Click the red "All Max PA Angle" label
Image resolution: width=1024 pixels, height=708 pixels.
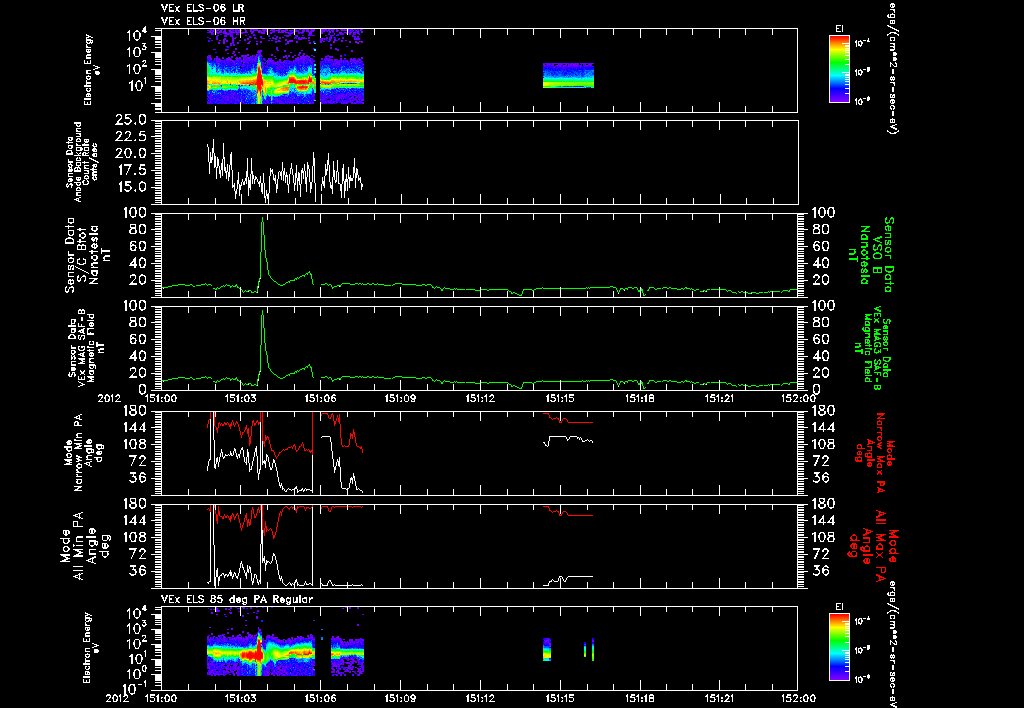(x=872, y=544)
